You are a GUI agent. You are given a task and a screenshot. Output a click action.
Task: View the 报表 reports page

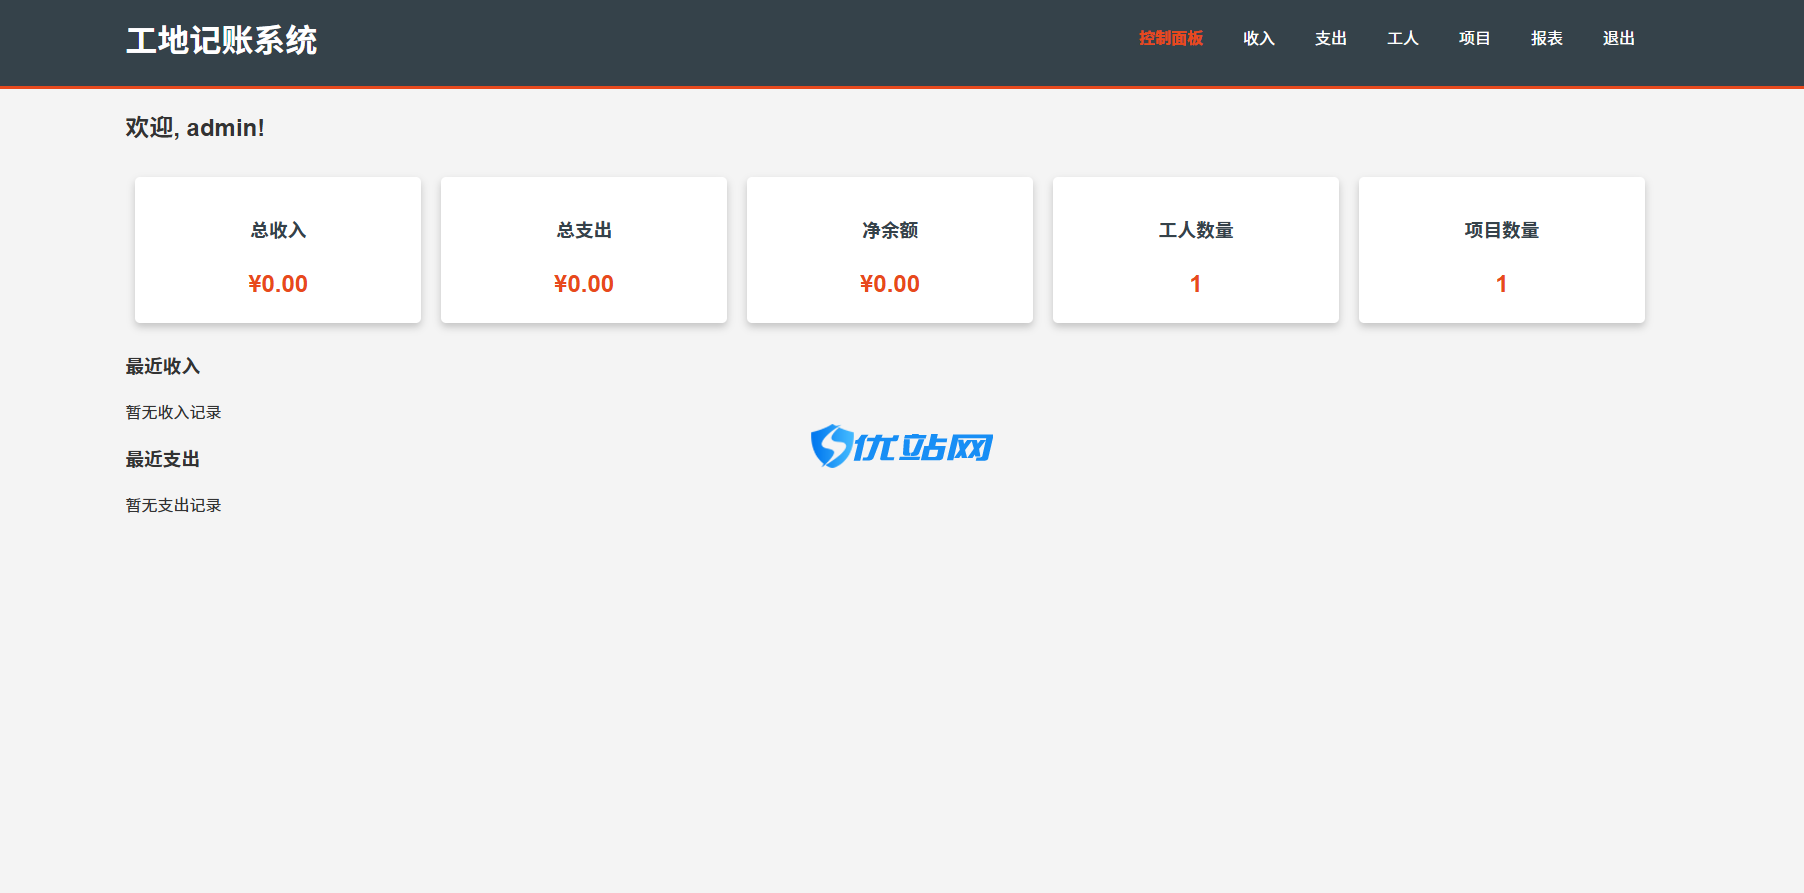pos(1547,38)
